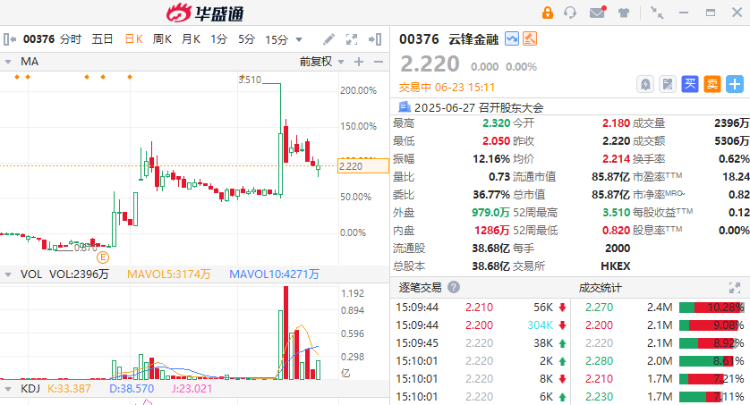
Task: Select the 周K chart tab
Action: [x=162, y=39]
